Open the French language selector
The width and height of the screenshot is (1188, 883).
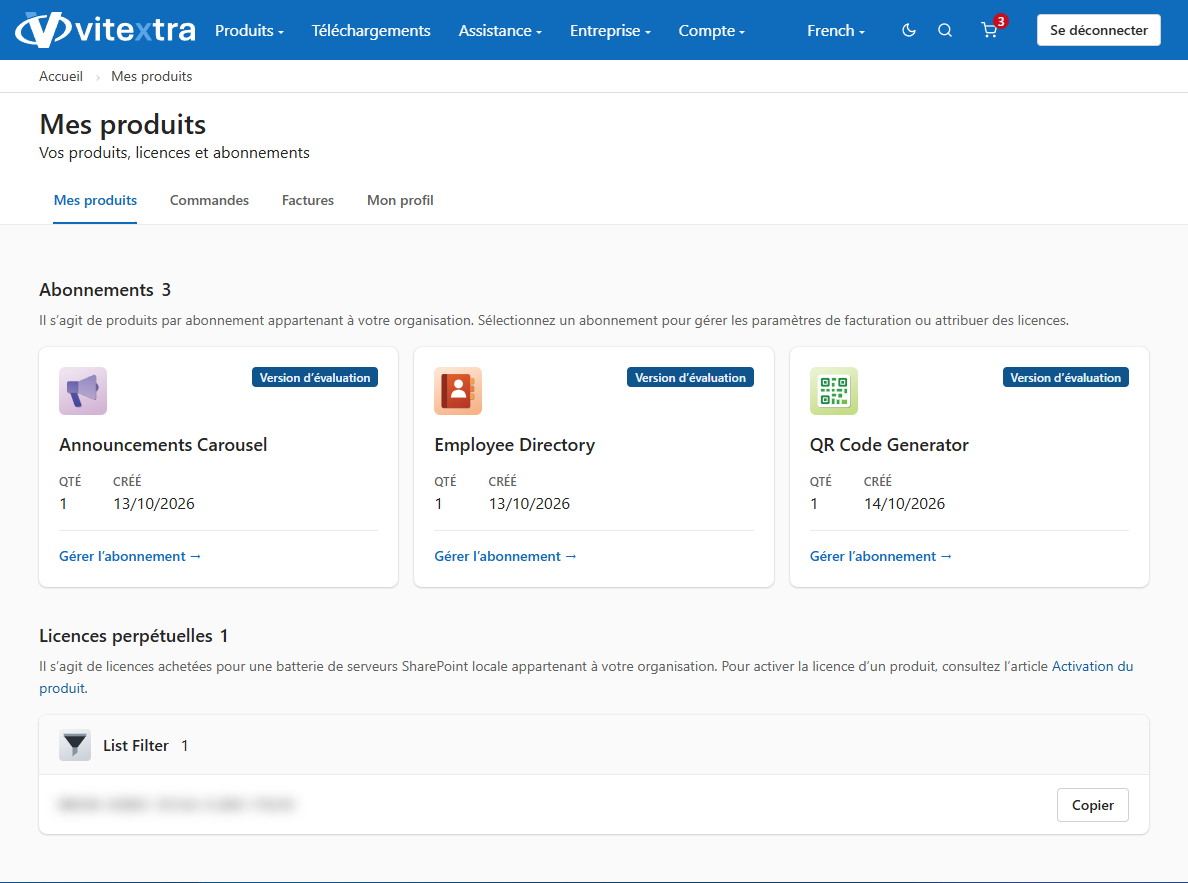(836, 30)
